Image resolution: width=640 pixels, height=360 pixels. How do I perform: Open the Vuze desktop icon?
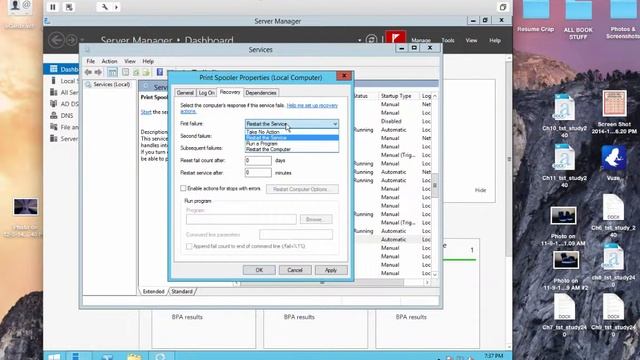613,162
